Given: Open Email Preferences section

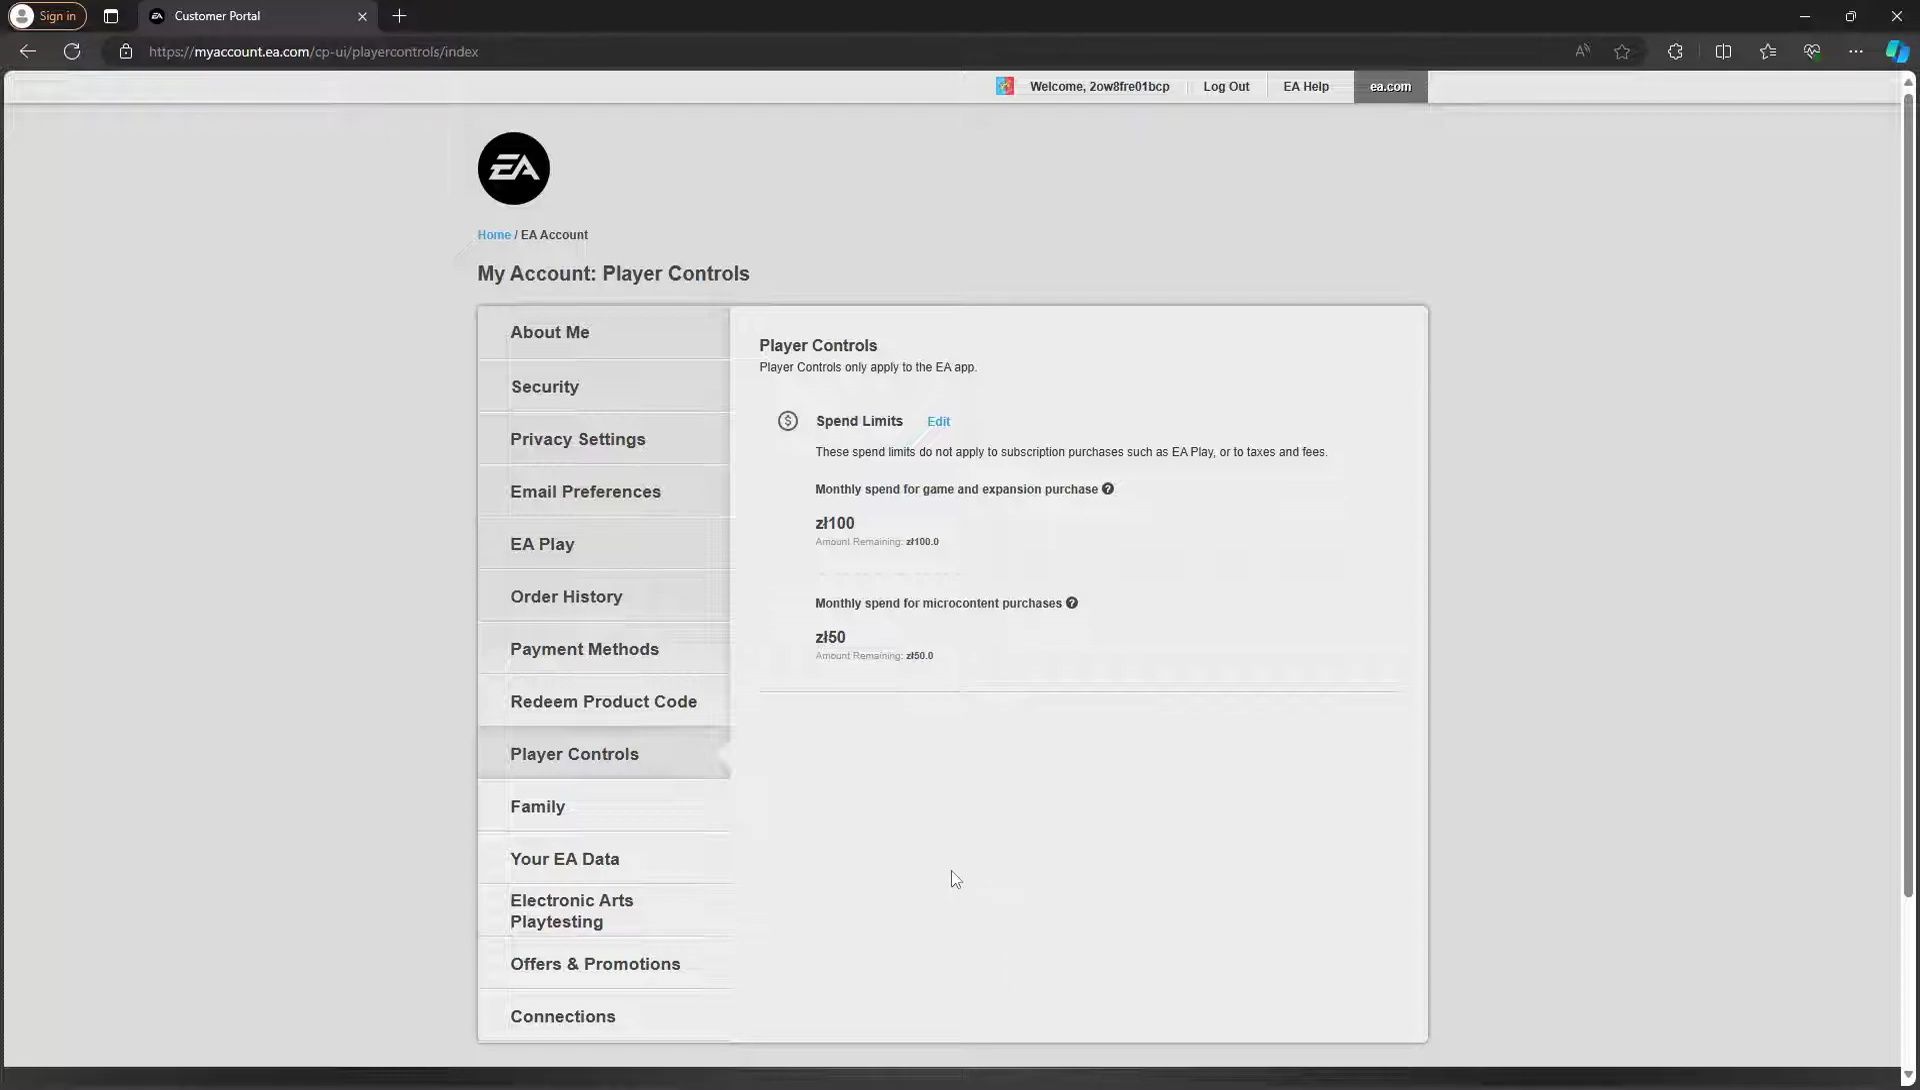Looking at the screenshot, I should tap(604, 492).
